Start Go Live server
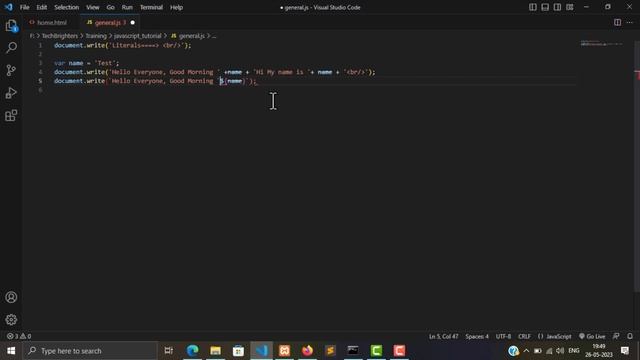Image resolution: width=640 pixels, height=360 pixels. tap(592, 336)
